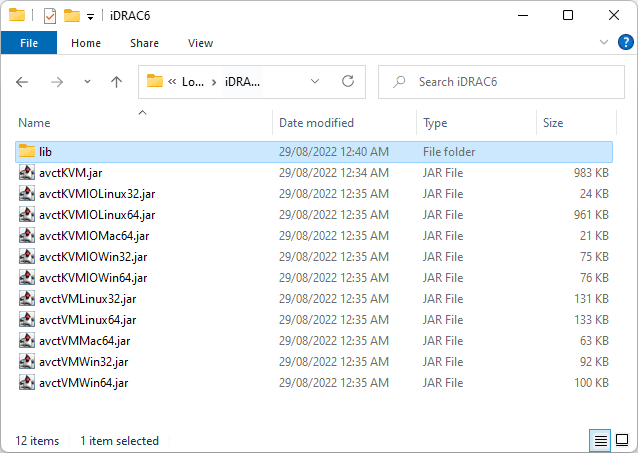Select the avctVMWin64.jar file

[83, 383]
